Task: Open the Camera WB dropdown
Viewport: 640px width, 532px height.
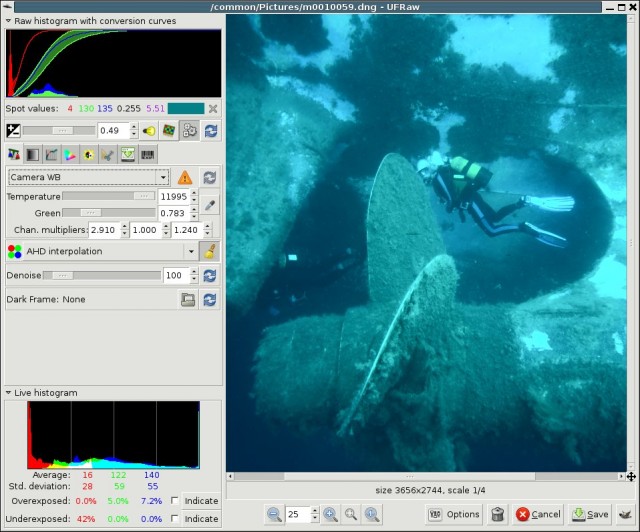Action: tap(88, 177)
